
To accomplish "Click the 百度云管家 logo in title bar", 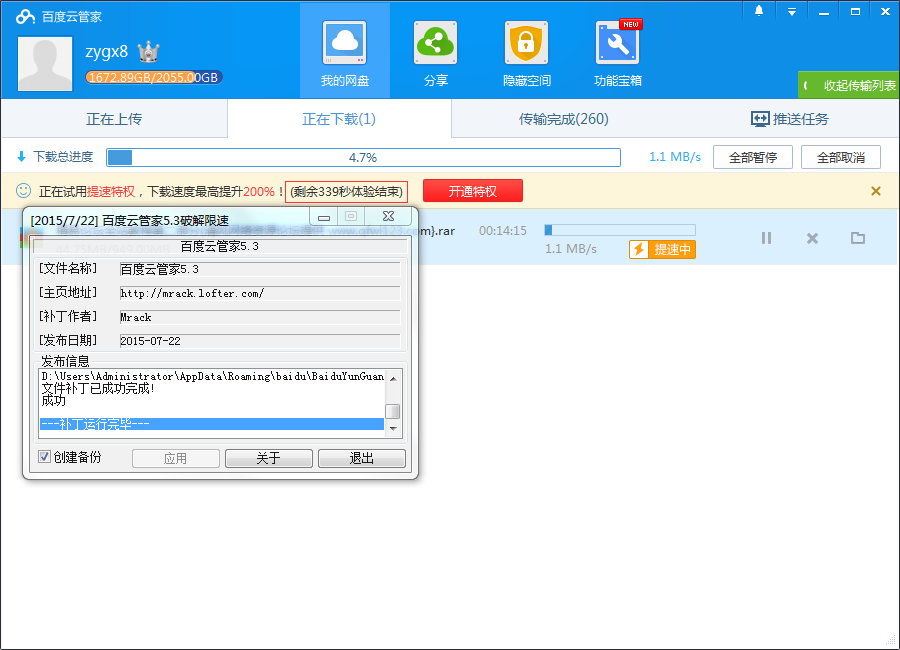I will coord(26,17).
